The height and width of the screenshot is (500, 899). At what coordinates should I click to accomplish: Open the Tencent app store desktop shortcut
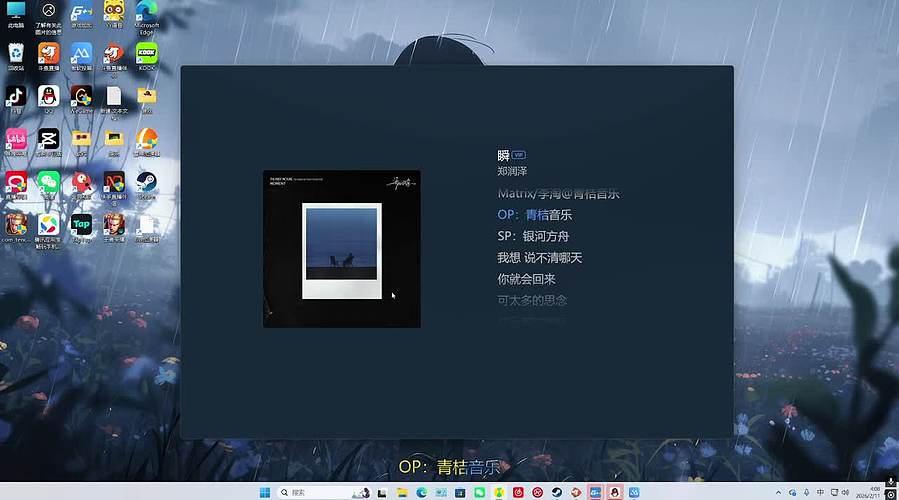click(49, 232)
